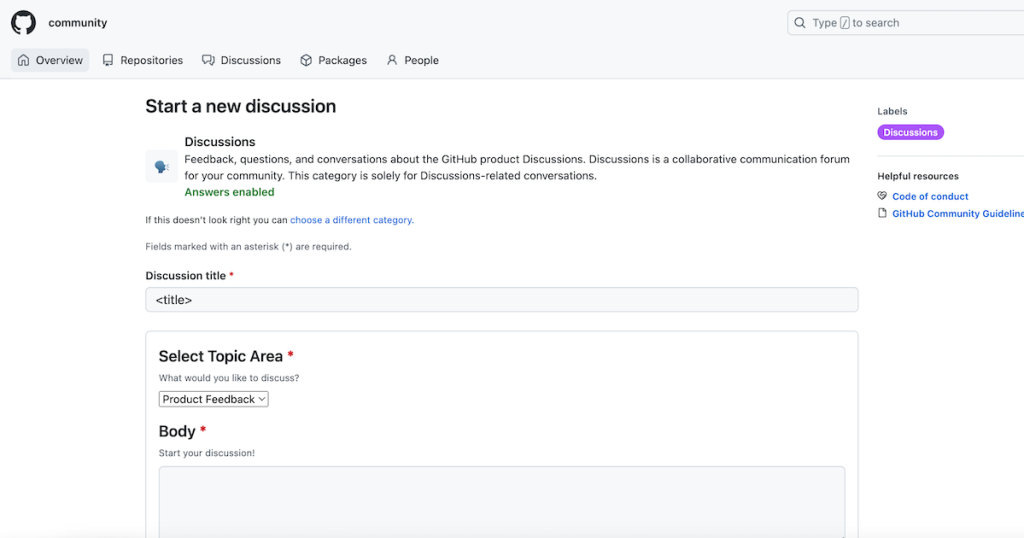
Task: Click inside the Body text area
Action: (x=501, y=500)
